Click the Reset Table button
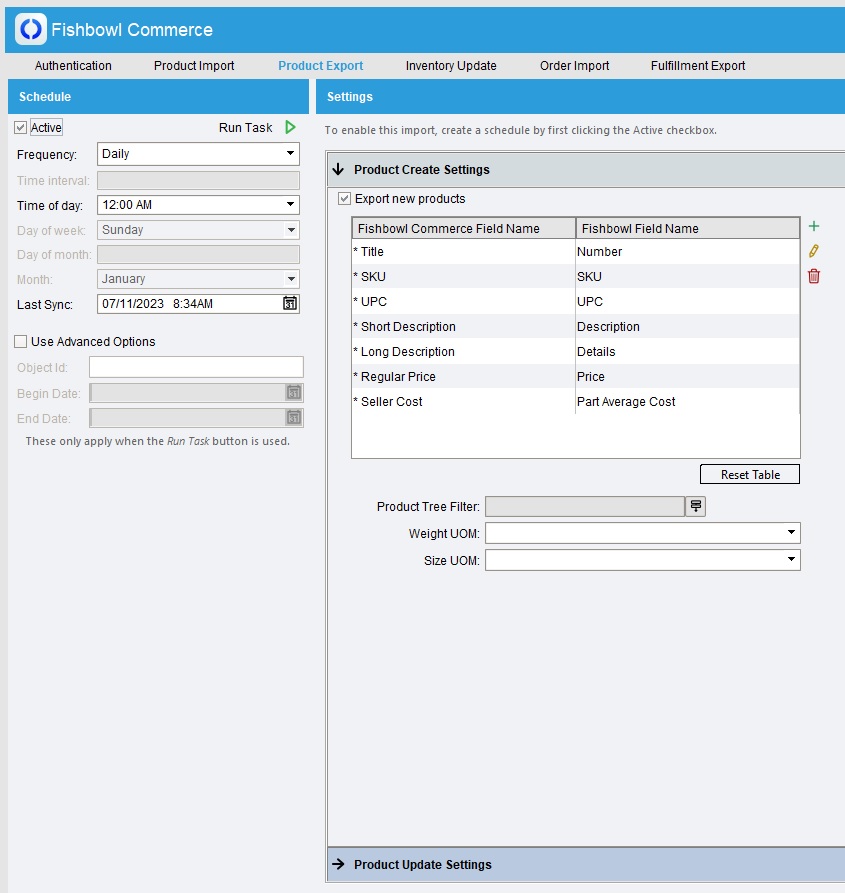This screenshot has width=845, height=893. [750, 475]
